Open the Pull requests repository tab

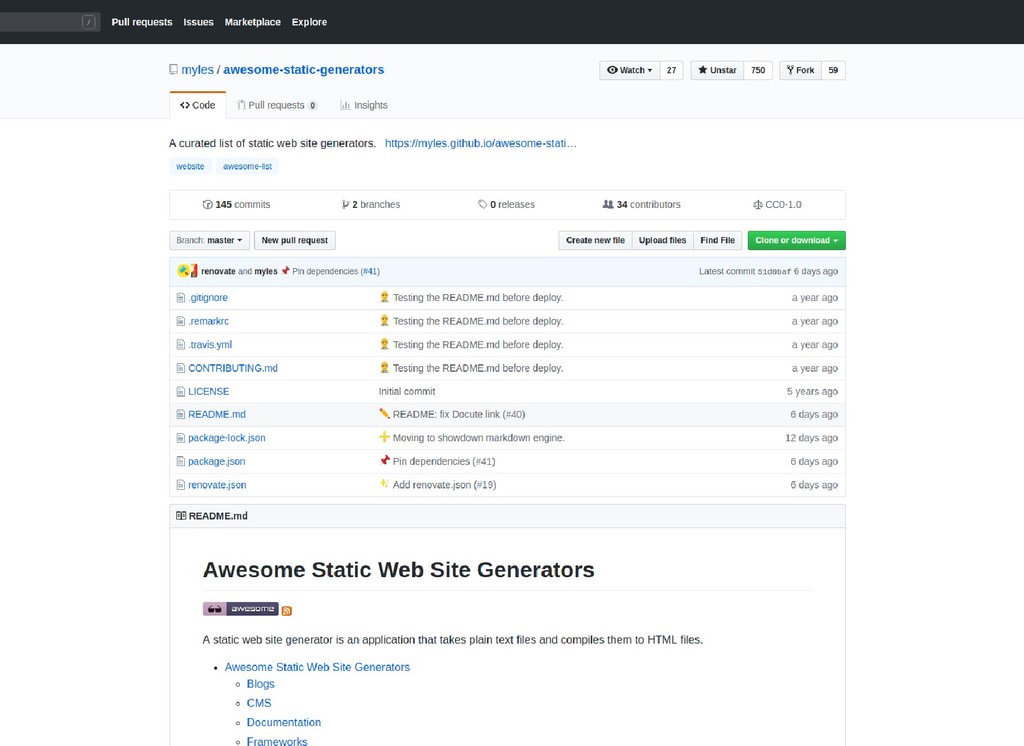click(277, 105)
